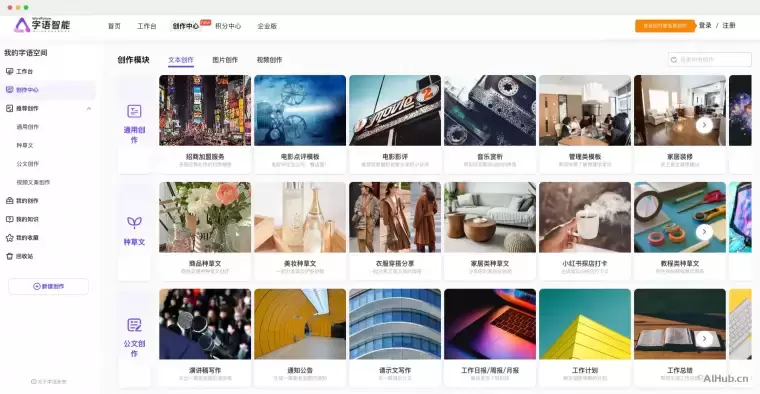The height and width of the screenshot is (394, 760).
Task: Open 工作台 in the top navigation
Action: coord(146,26)
